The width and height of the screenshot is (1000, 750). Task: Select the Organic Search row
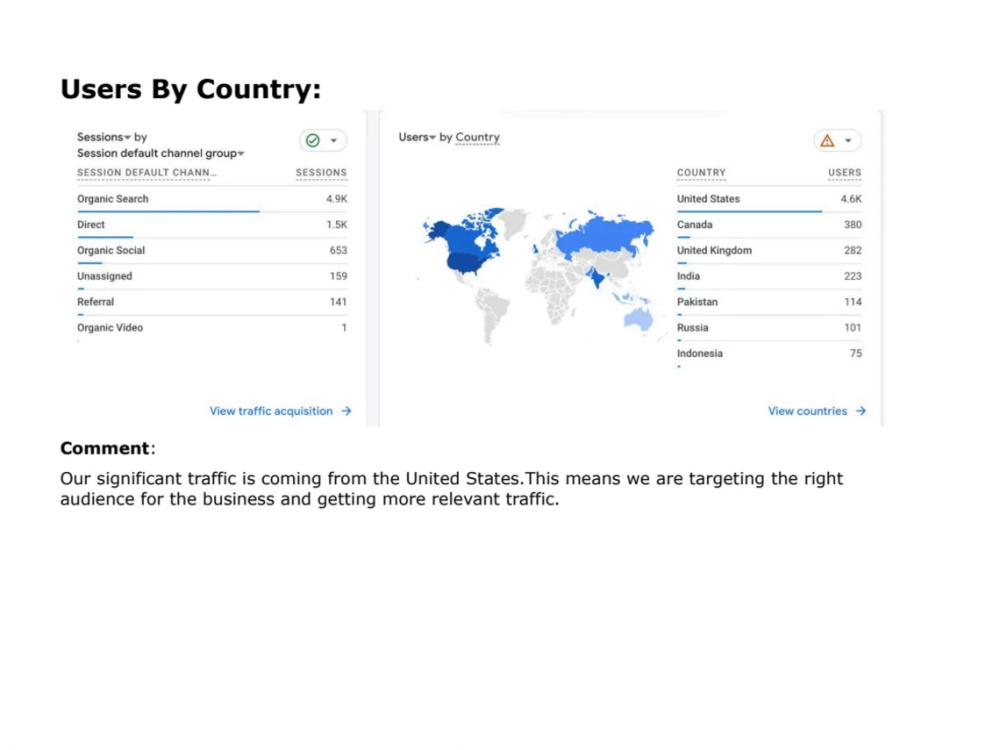click(x=212, y=200)
